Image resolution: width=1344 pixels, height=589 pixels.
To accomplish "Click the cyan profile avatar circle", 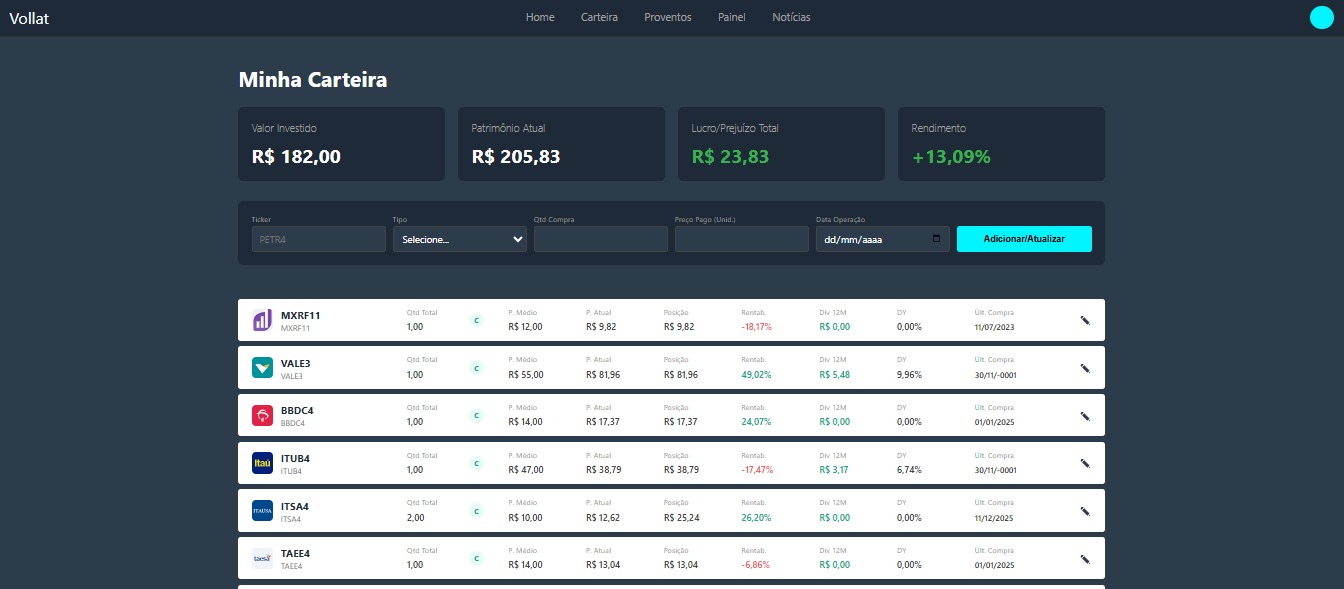I will coord(1322,17).
